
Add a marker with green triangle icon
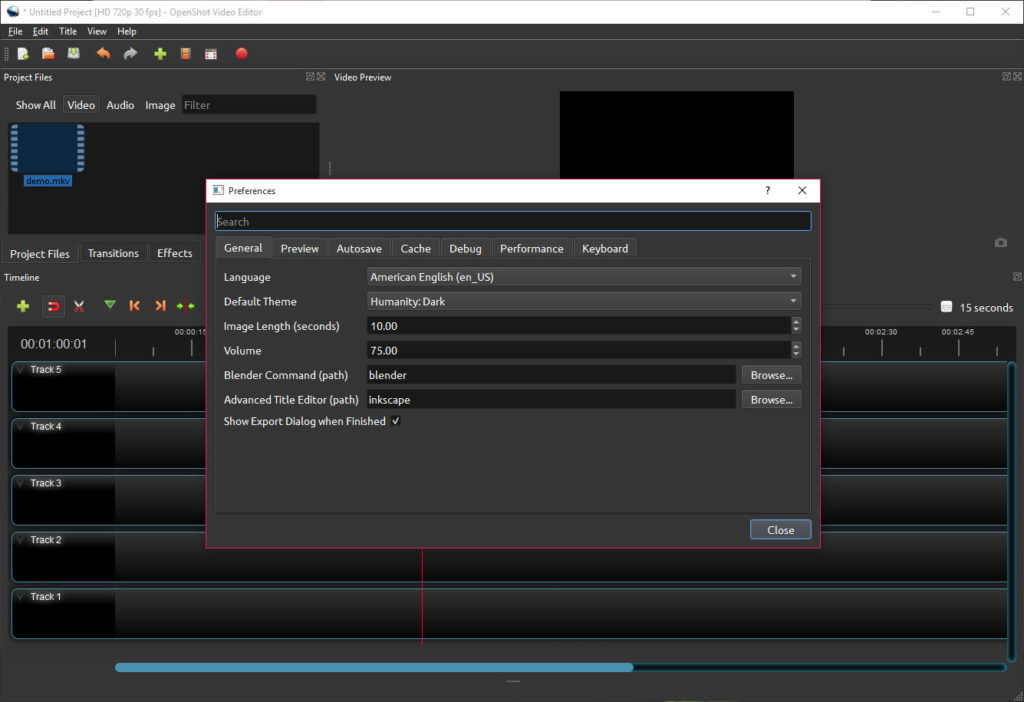(x=110, y=305)
